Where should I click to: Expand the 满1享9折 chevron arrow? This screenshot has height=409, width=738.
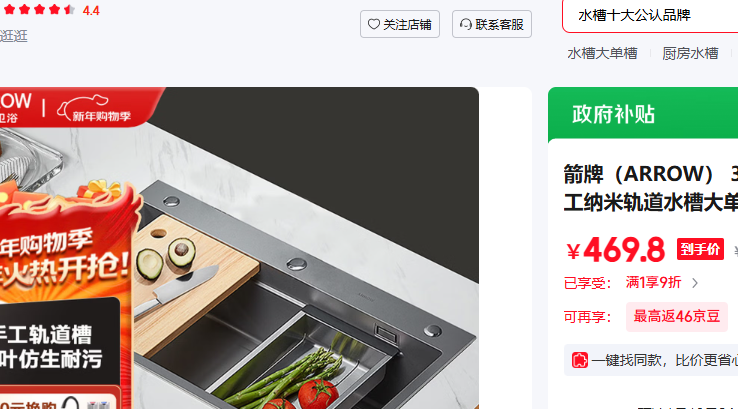pyautogui.click(x=695, y=283)
